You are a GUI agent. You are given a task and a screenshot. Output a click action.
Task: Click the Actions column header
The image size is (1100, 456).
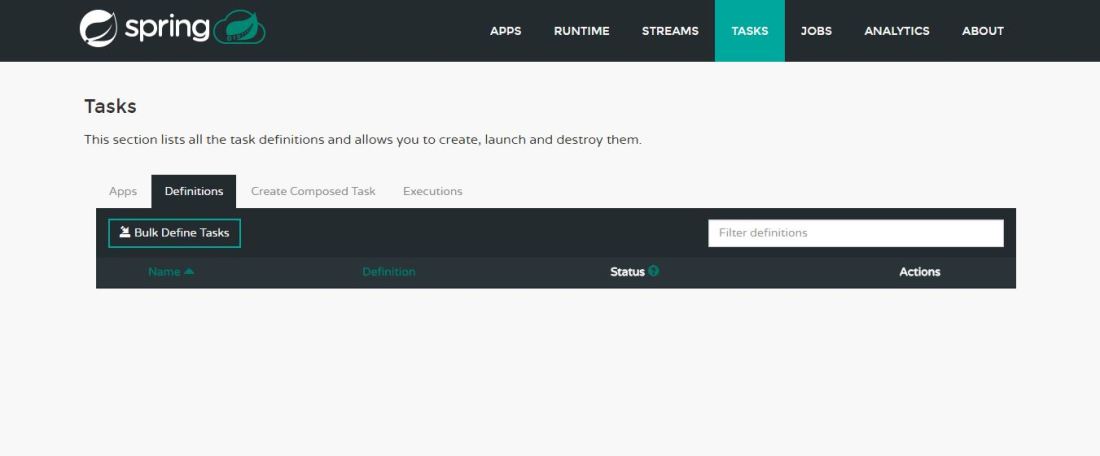tap(919, 272)
